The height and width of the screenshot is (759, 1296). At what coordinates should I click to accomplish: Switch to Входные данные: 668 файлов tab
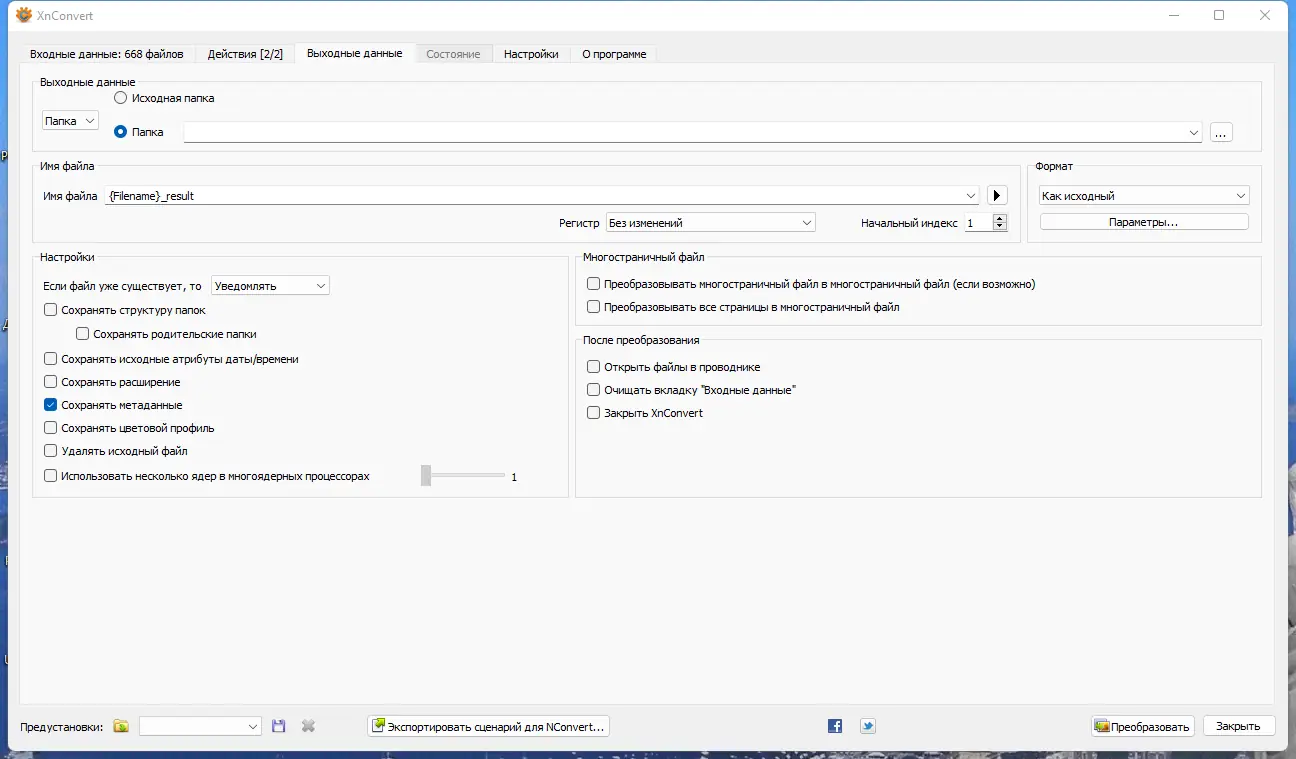pos(107,54)
